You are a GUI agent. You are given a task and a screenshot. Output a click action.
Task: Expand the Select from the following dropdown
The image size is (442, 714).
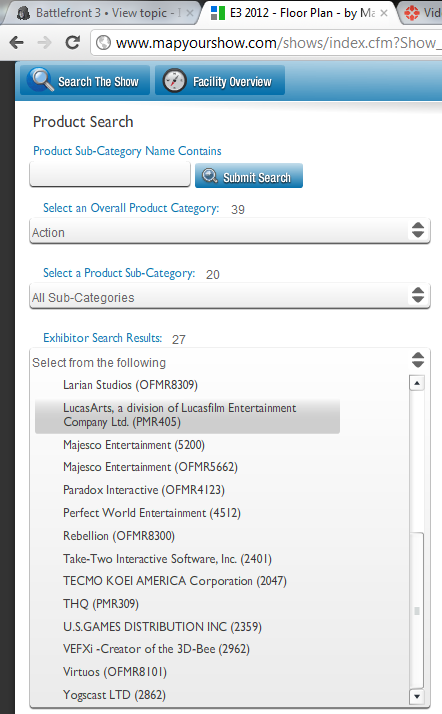pyautogui.click(x=230, y=362)
